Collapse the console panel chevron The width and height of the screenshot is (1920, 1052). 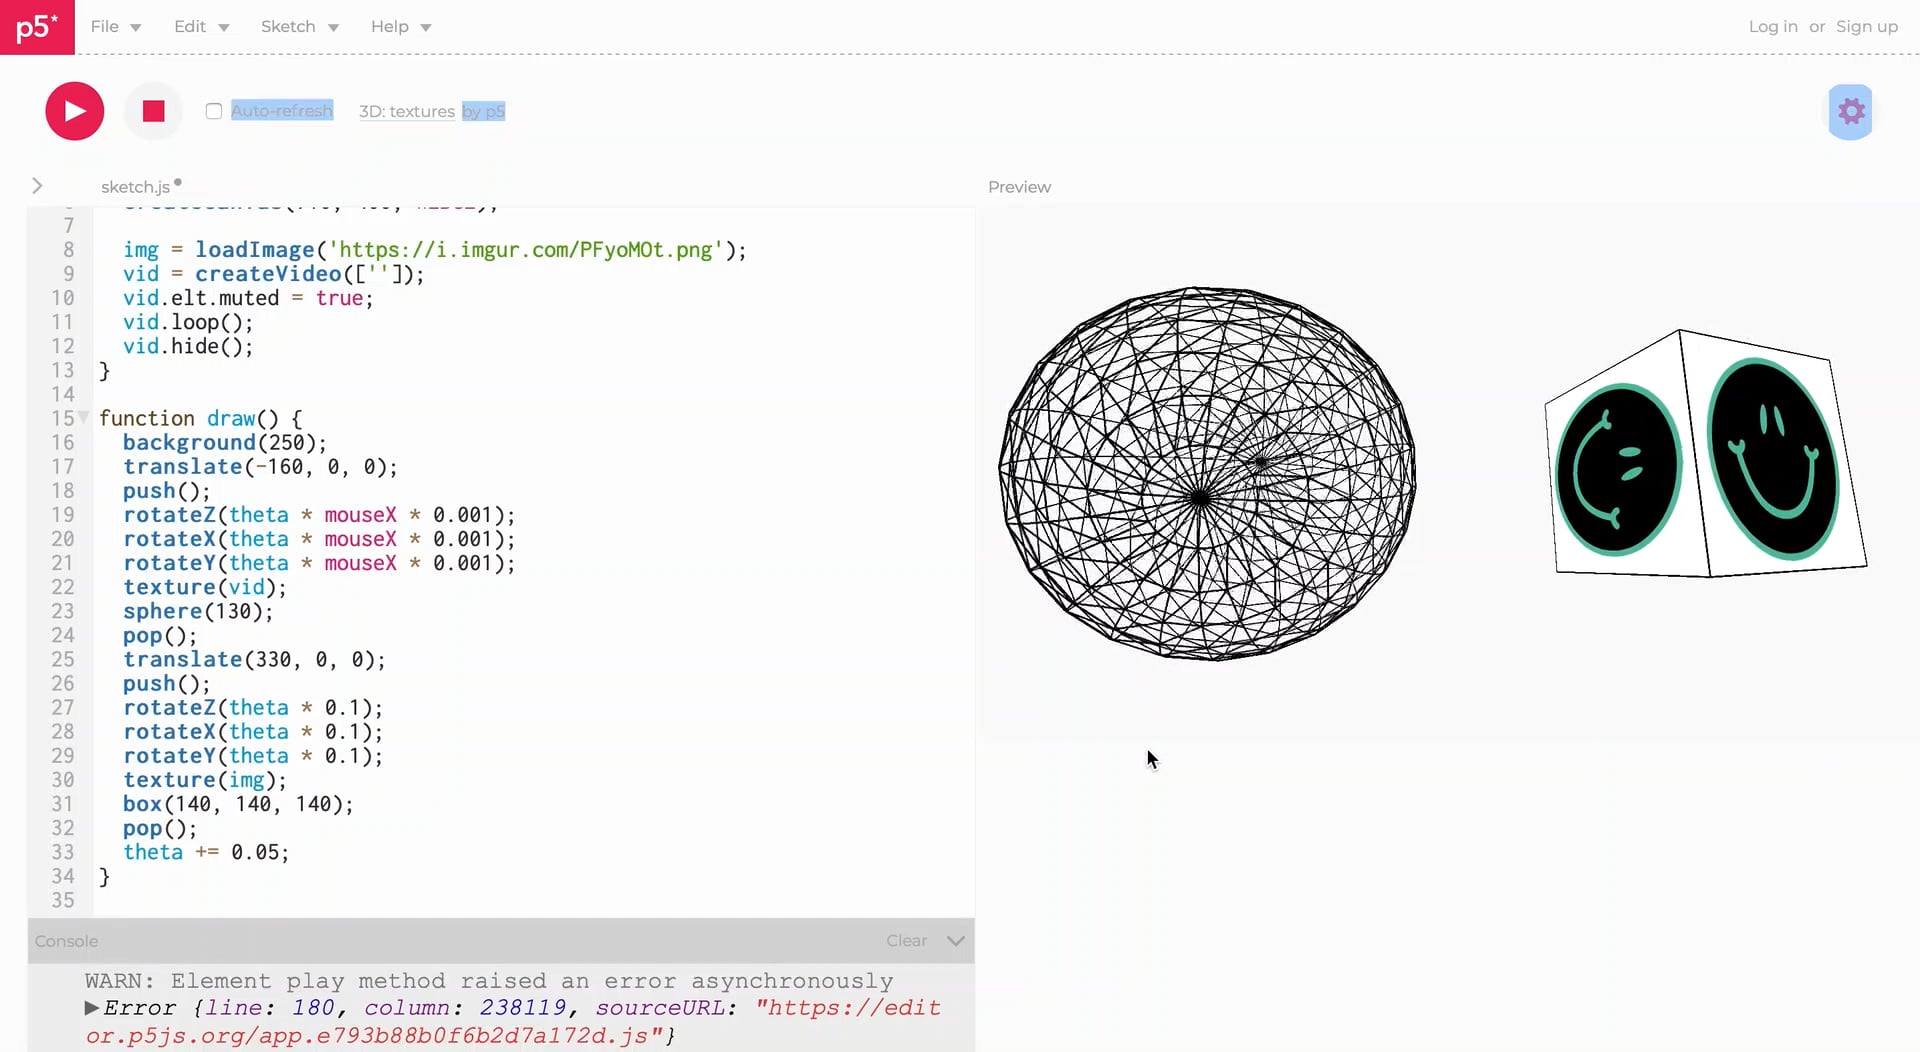pos(956,941)
